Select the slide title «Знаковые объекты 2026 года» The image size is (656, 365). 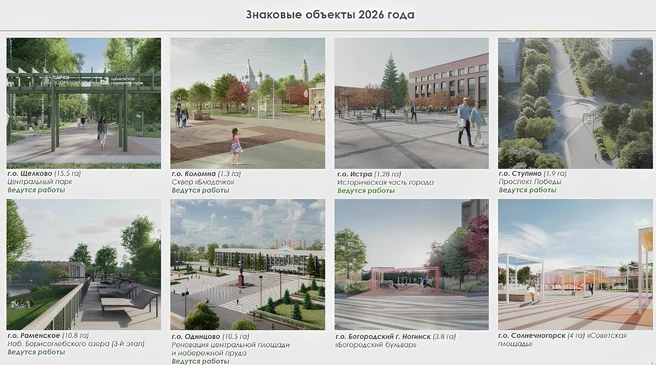pyautogui.click(x=330, y=15)
